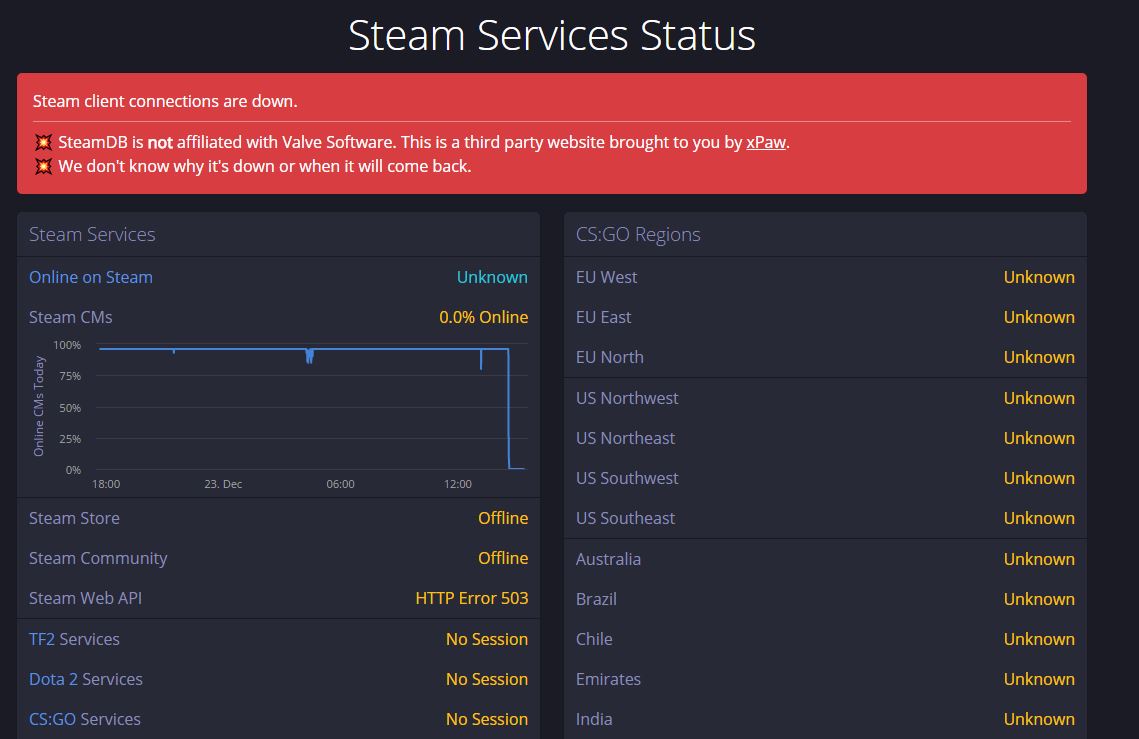This screenshot has width=1139, height=739.
Task: Click the Offline status for Steam Community
Action: point(503,559)
